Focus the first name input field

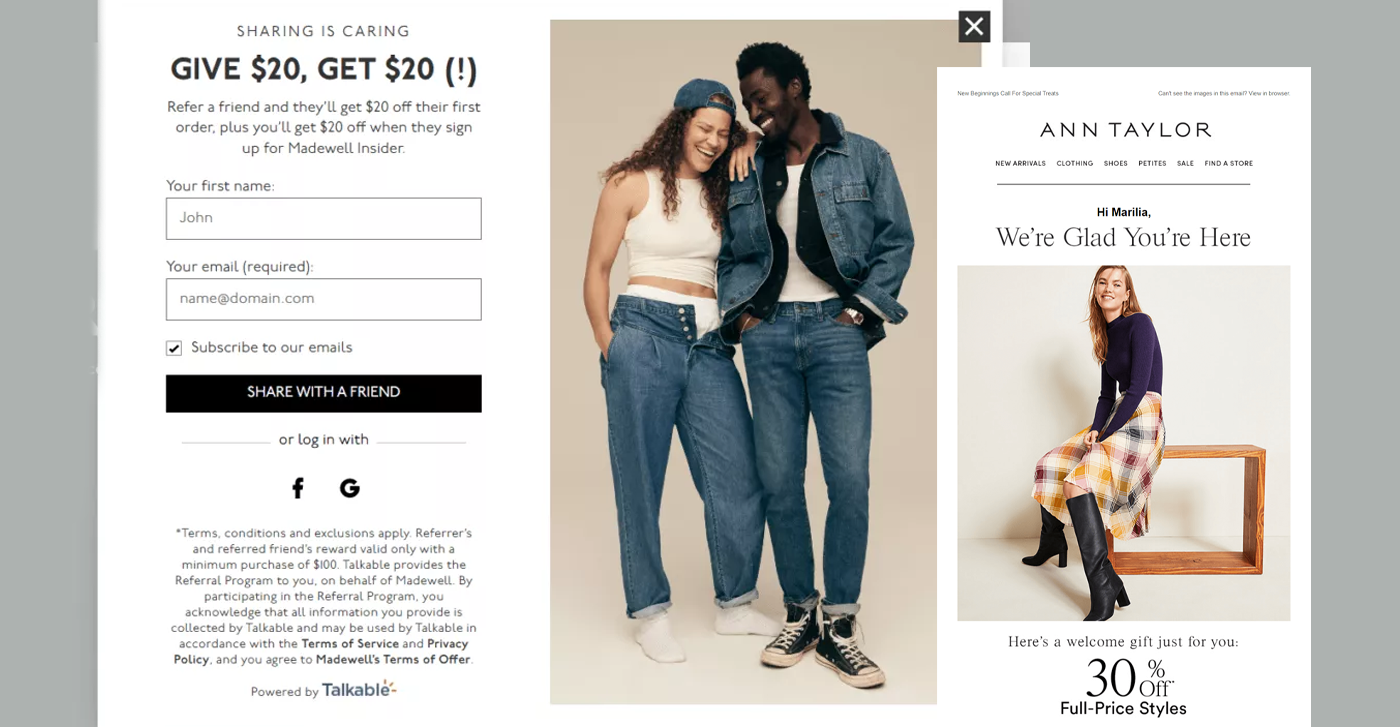[x=323, y=218]
